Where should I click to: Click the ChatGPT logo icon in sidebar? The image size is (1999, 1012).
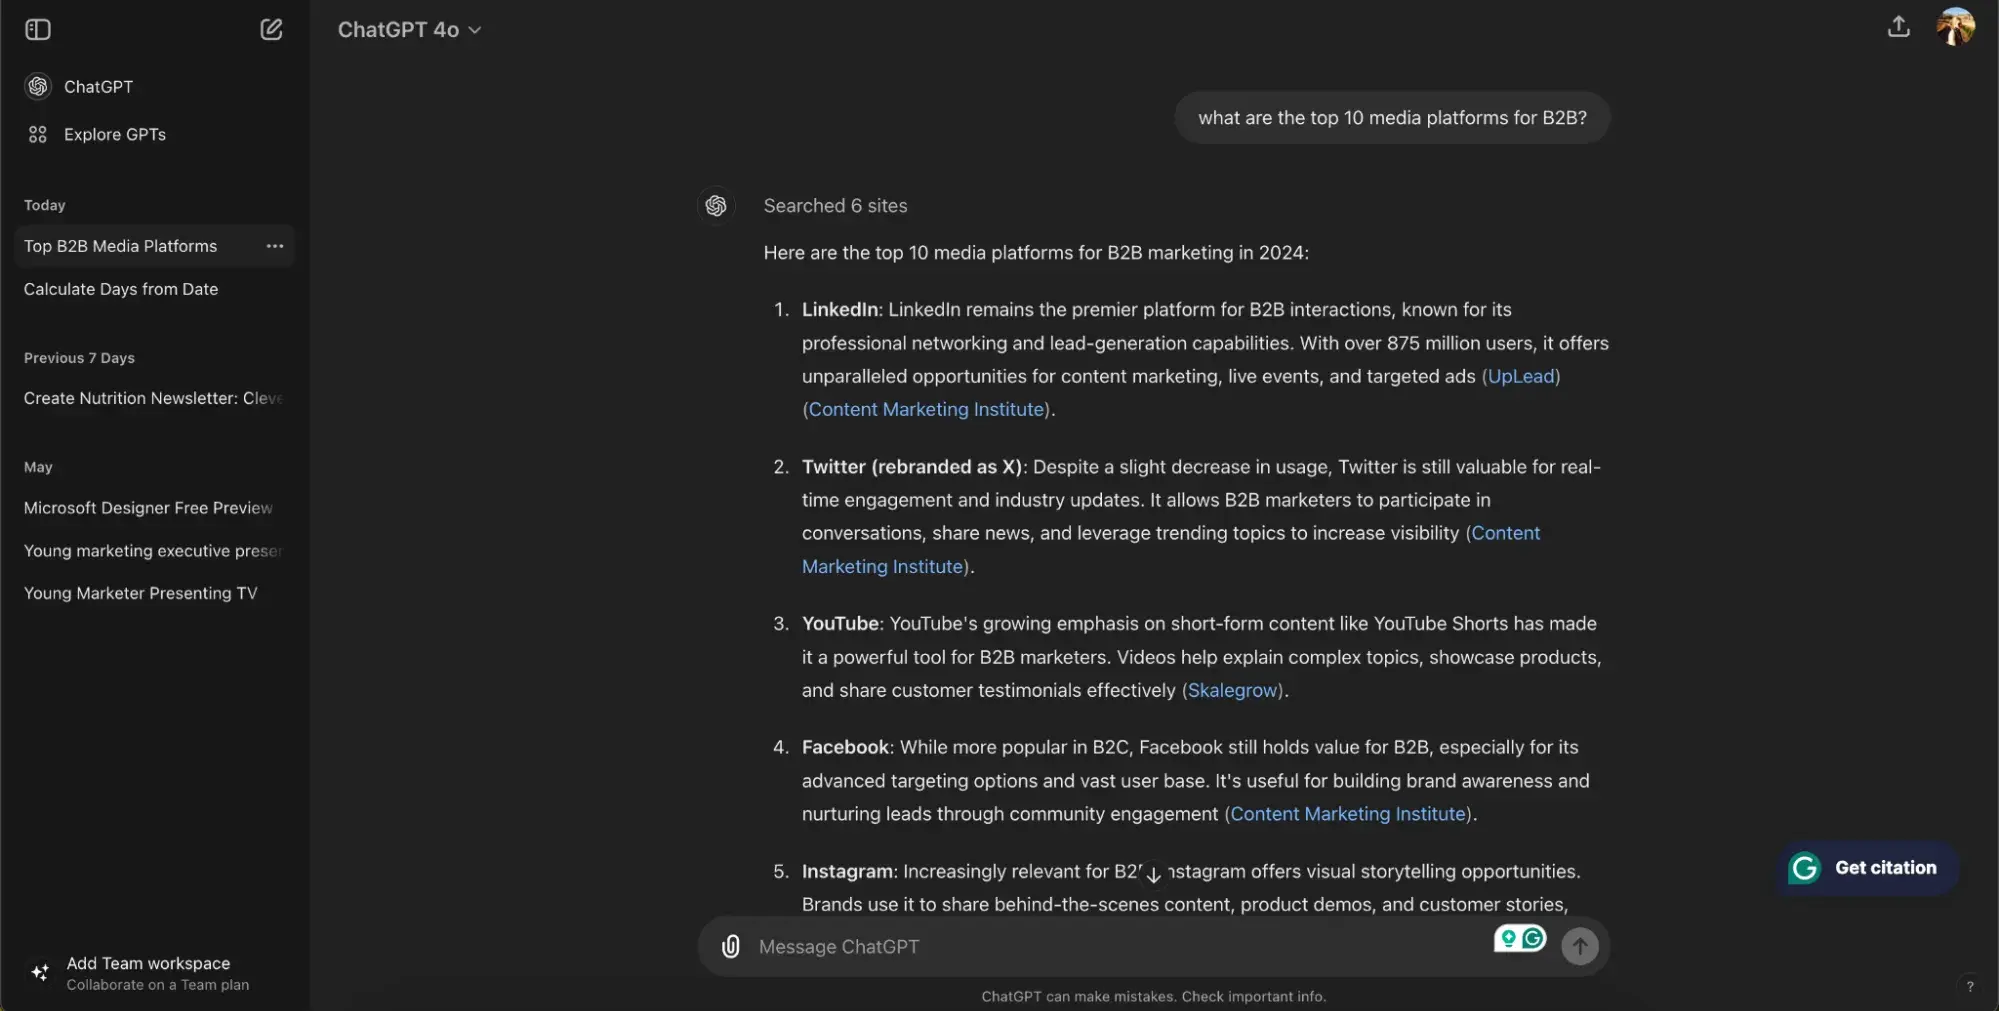38,87
